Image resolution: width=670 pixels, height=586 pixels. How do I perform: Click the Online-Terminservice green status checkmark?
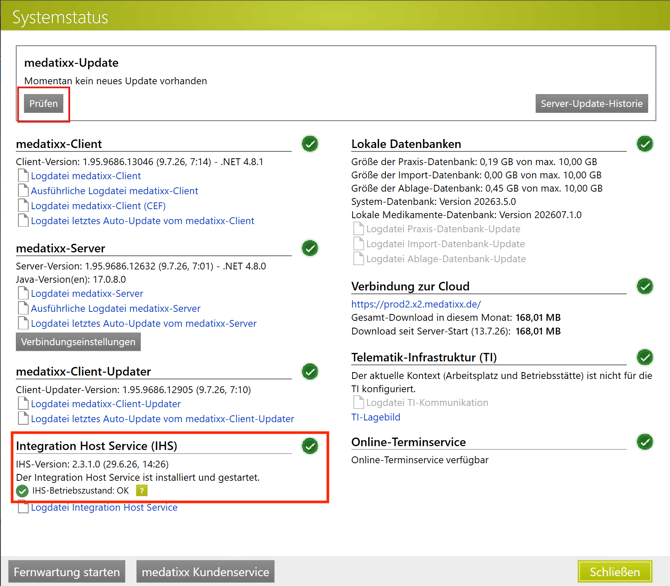pyautogui.click(x=645, y=442)
